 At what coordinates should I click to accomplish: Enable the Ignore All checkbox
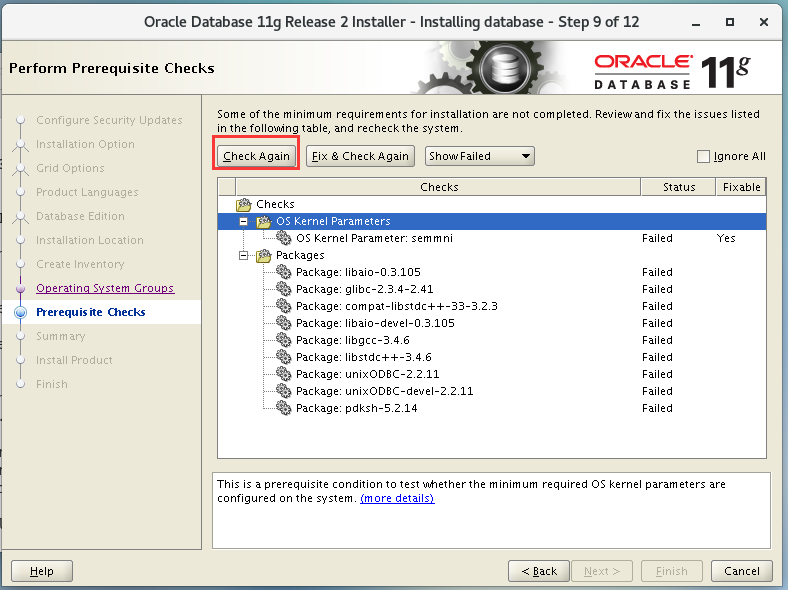click(x=703, y=156)
